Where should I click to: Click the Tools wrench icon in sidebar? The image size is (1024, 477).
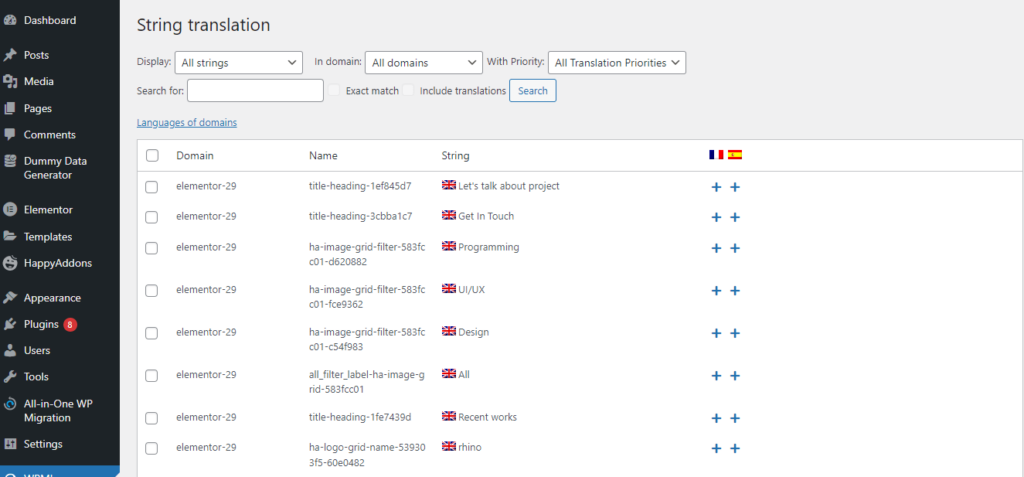(x=10, y=377)
